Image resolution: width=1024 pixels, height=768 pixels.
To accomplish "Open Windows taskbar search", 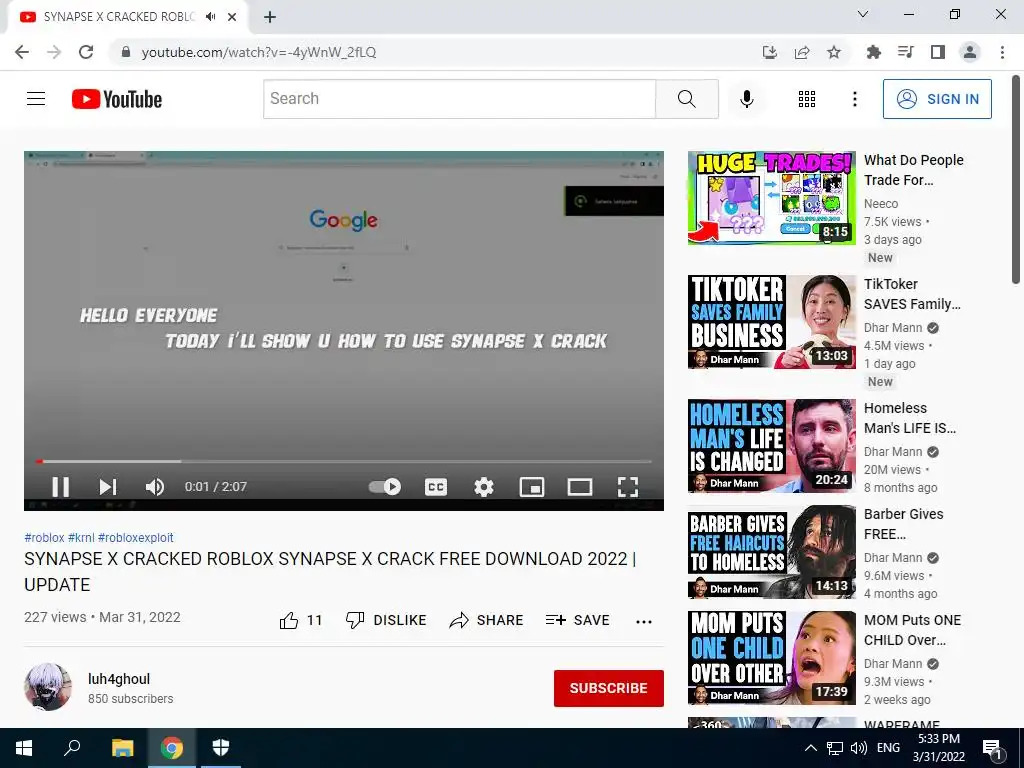I will click(72, 748).
